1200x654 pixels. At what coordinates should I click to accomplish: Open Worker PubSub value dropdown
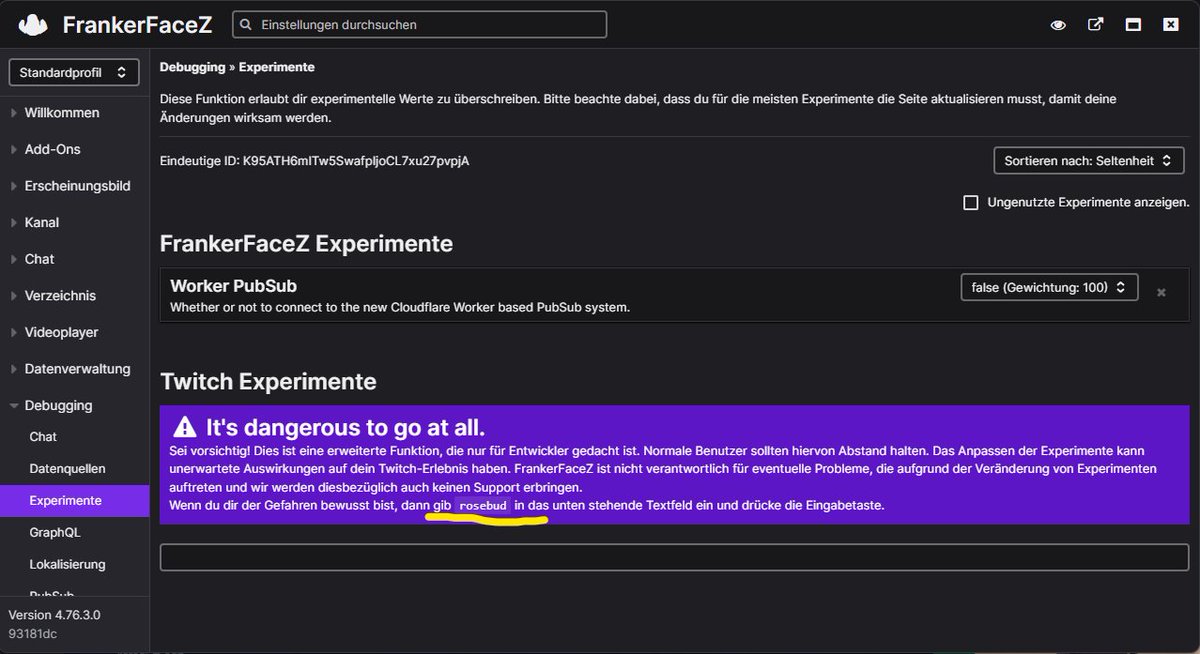[1050, 287]
